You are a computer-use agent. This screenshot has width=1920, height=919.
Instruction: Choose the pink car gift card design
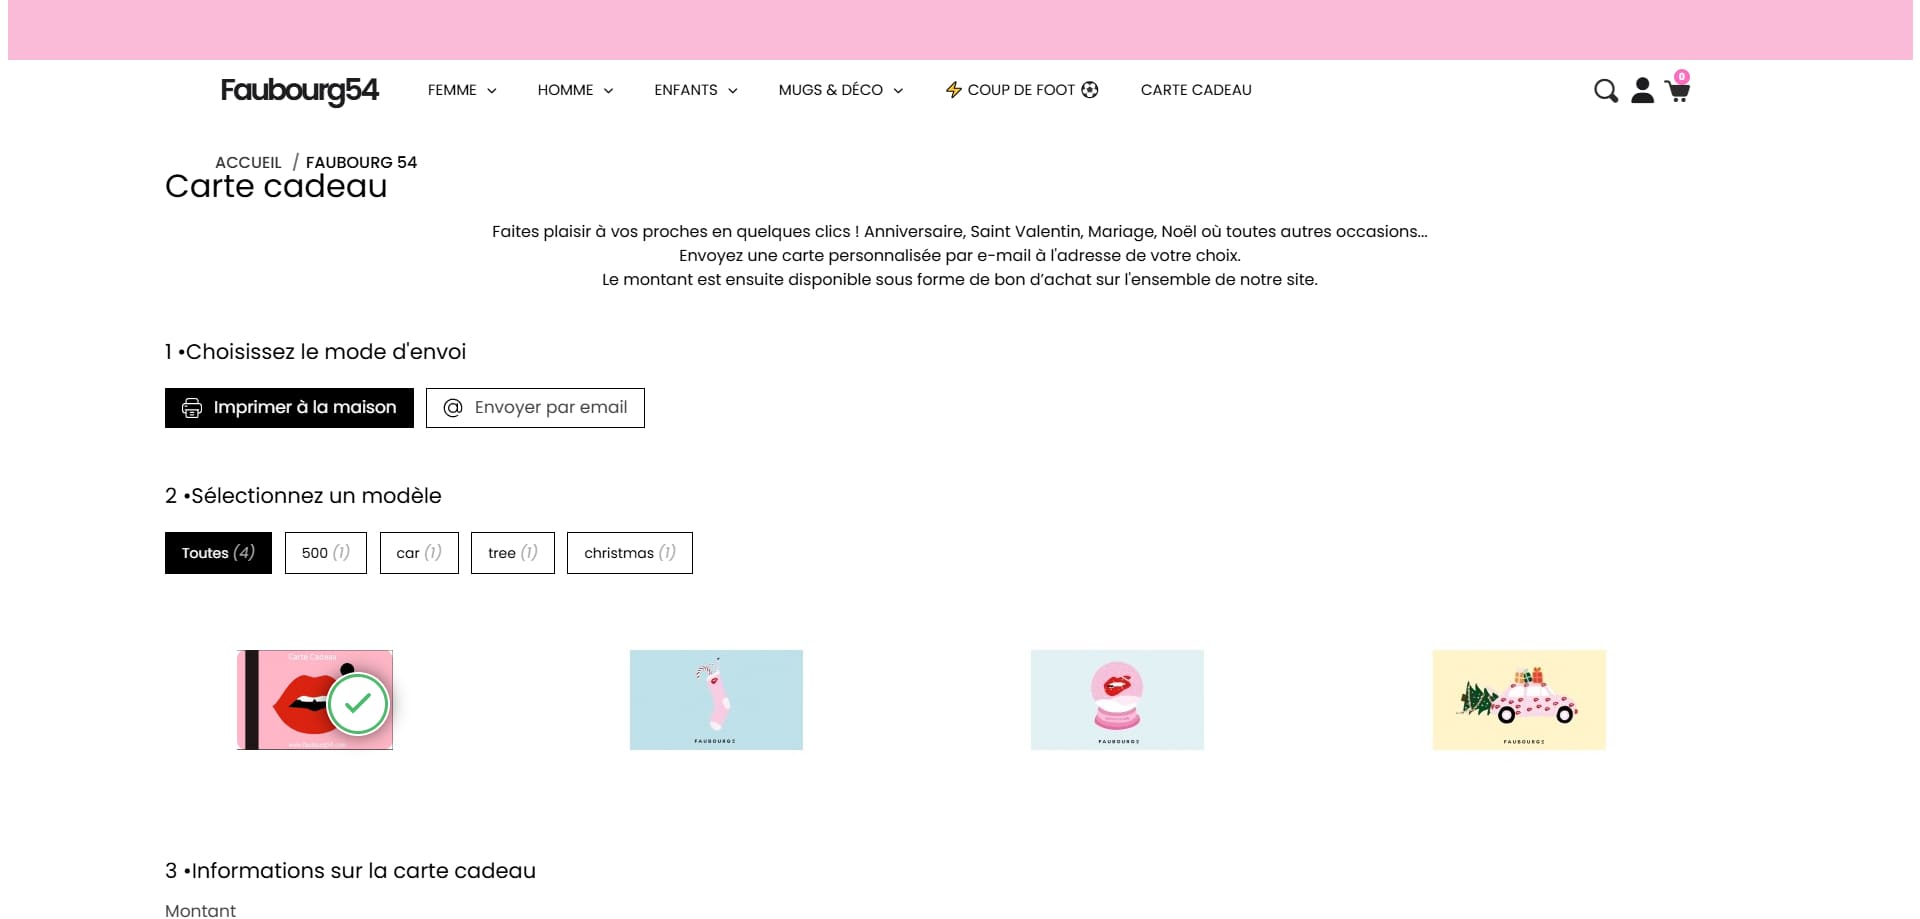click(x=1519, y=700)
